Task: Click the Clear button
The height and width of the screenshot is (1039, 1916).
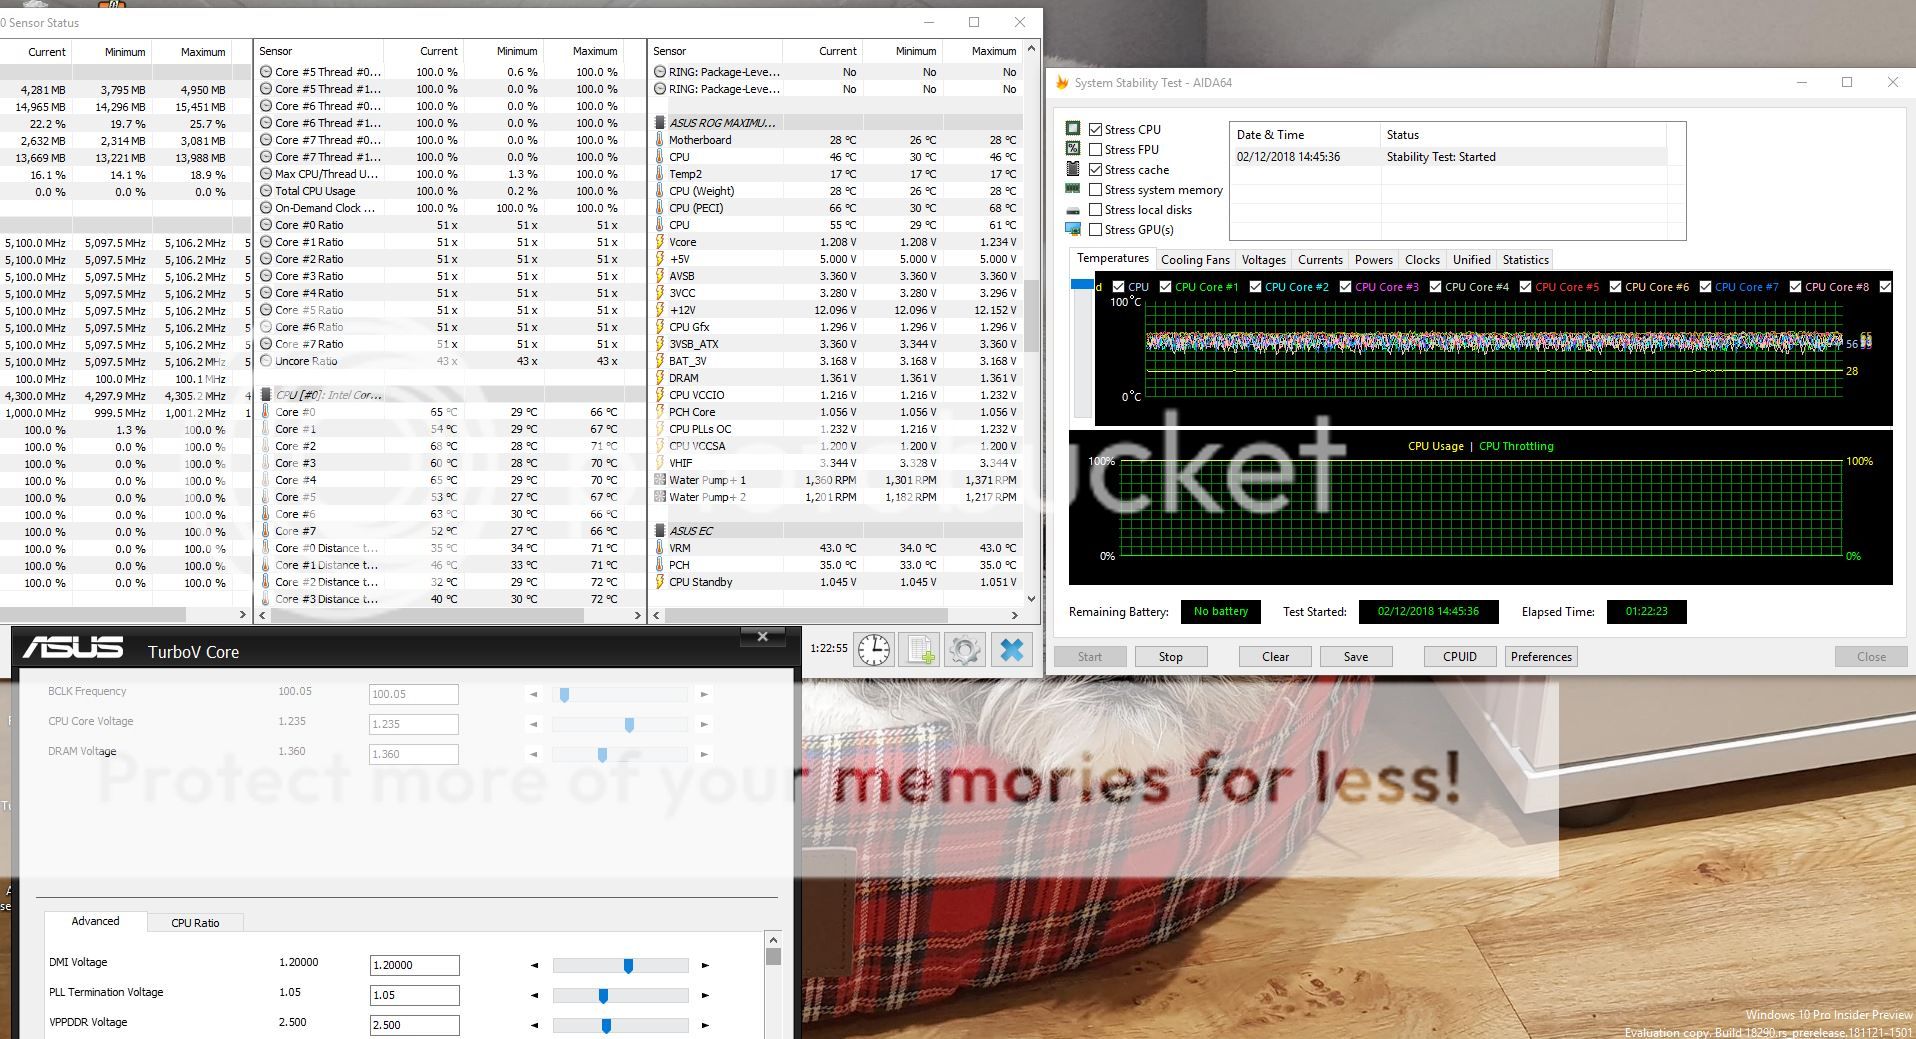Action: coord(1275,657)
